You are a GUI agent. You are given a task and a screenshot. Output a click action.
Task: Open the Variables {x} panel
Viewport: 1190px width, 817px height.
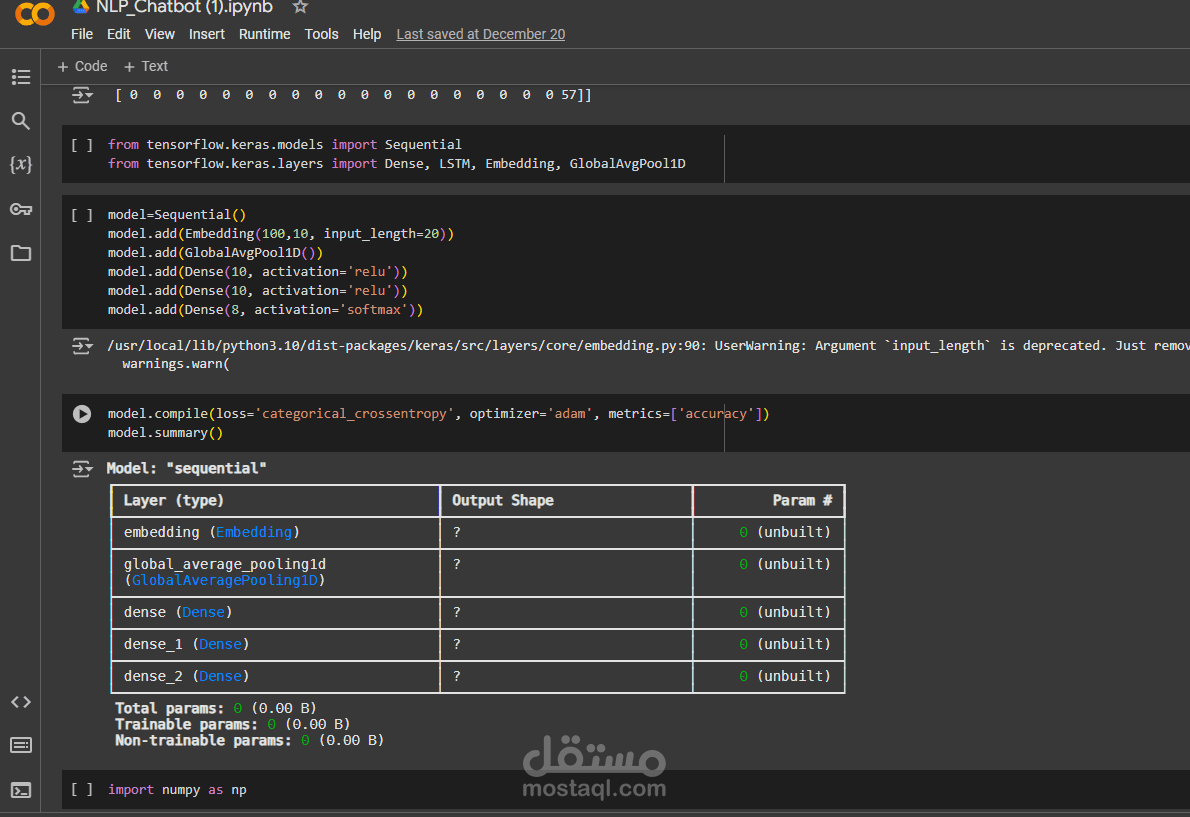click(x=20, y=165)
